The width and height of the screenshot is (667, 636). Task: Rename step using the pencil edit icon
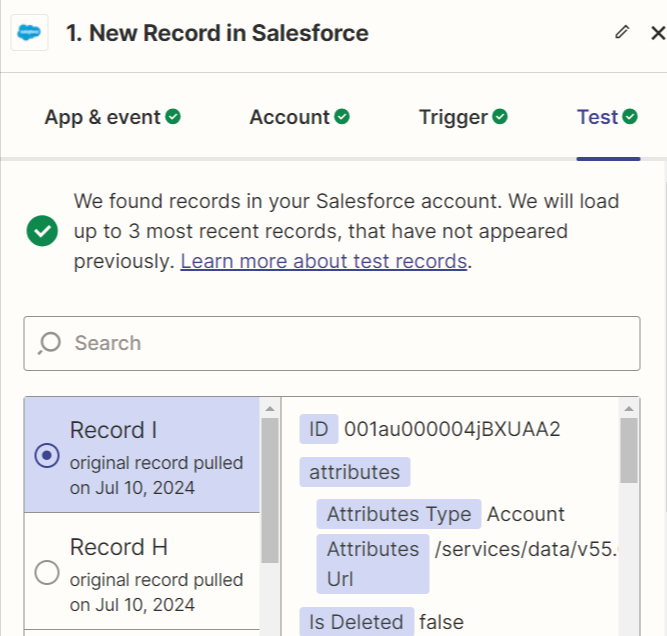622,32
